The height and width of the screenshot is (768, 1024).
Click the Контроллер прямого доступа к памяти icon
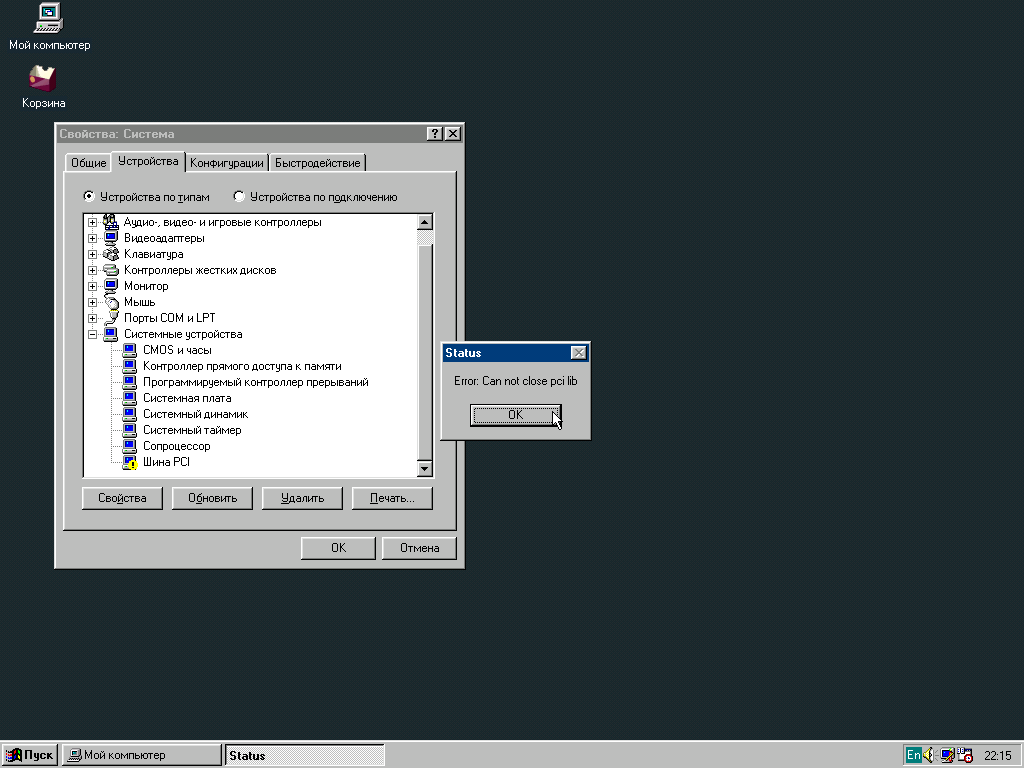point(129,366)
